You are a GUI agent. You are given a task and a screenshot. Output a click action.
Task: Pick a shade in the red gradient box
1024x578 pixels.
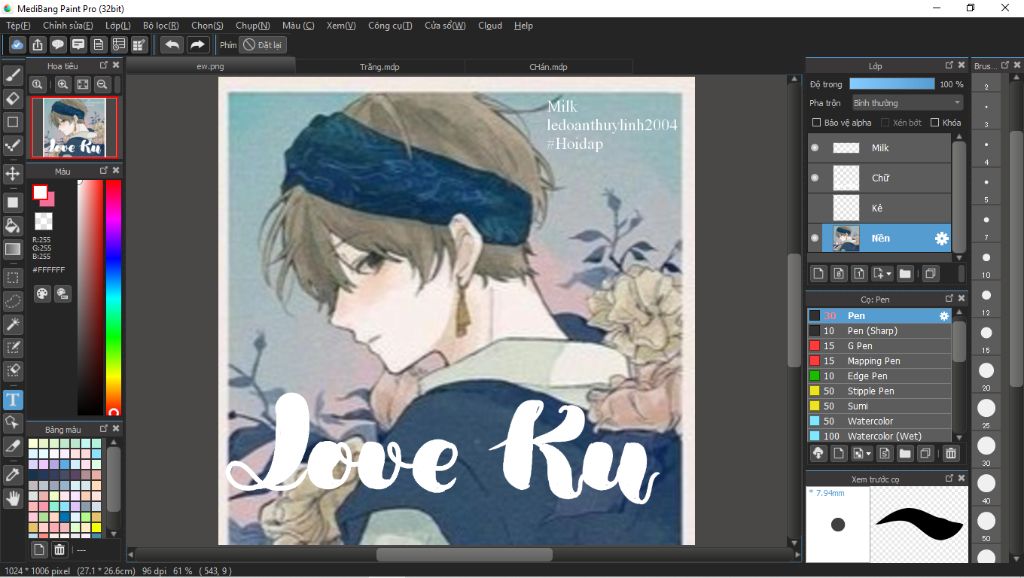pyautogui.click(x=90, y=297)
